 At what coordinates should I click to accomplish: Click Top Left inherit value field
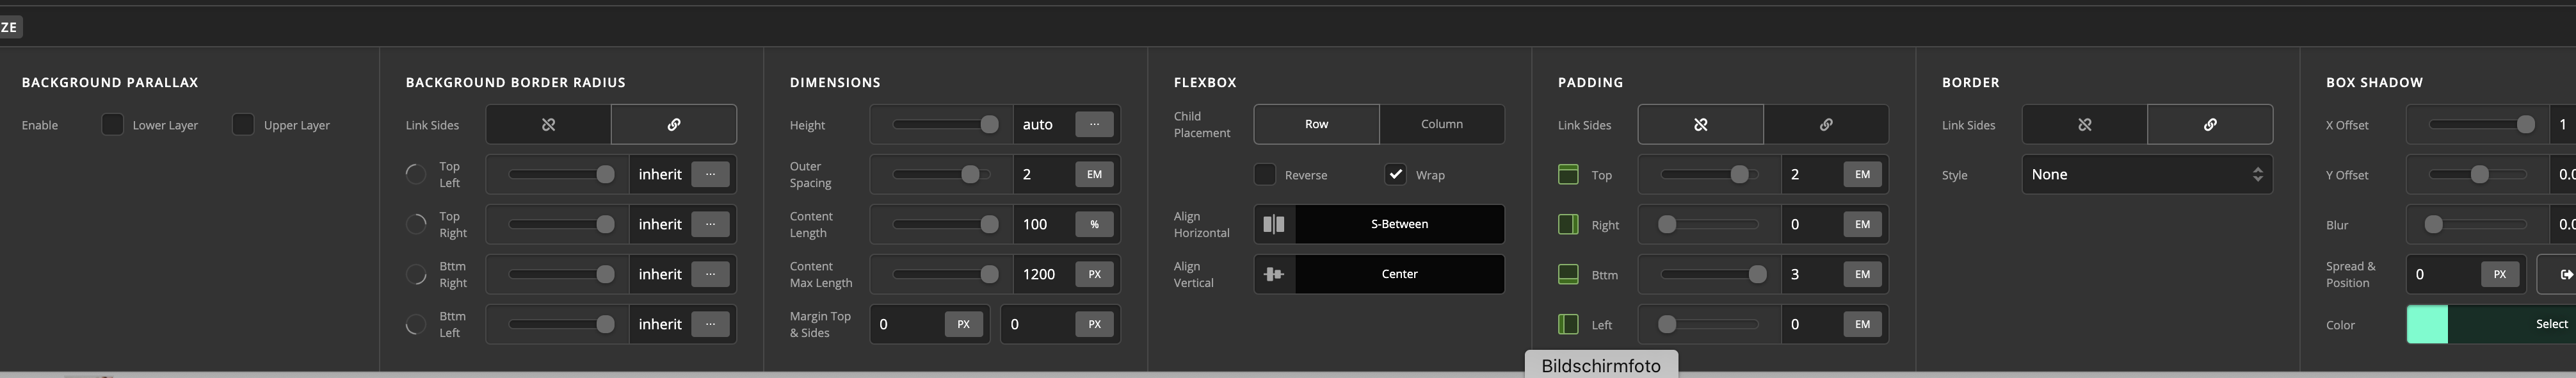tap(660, 174)
